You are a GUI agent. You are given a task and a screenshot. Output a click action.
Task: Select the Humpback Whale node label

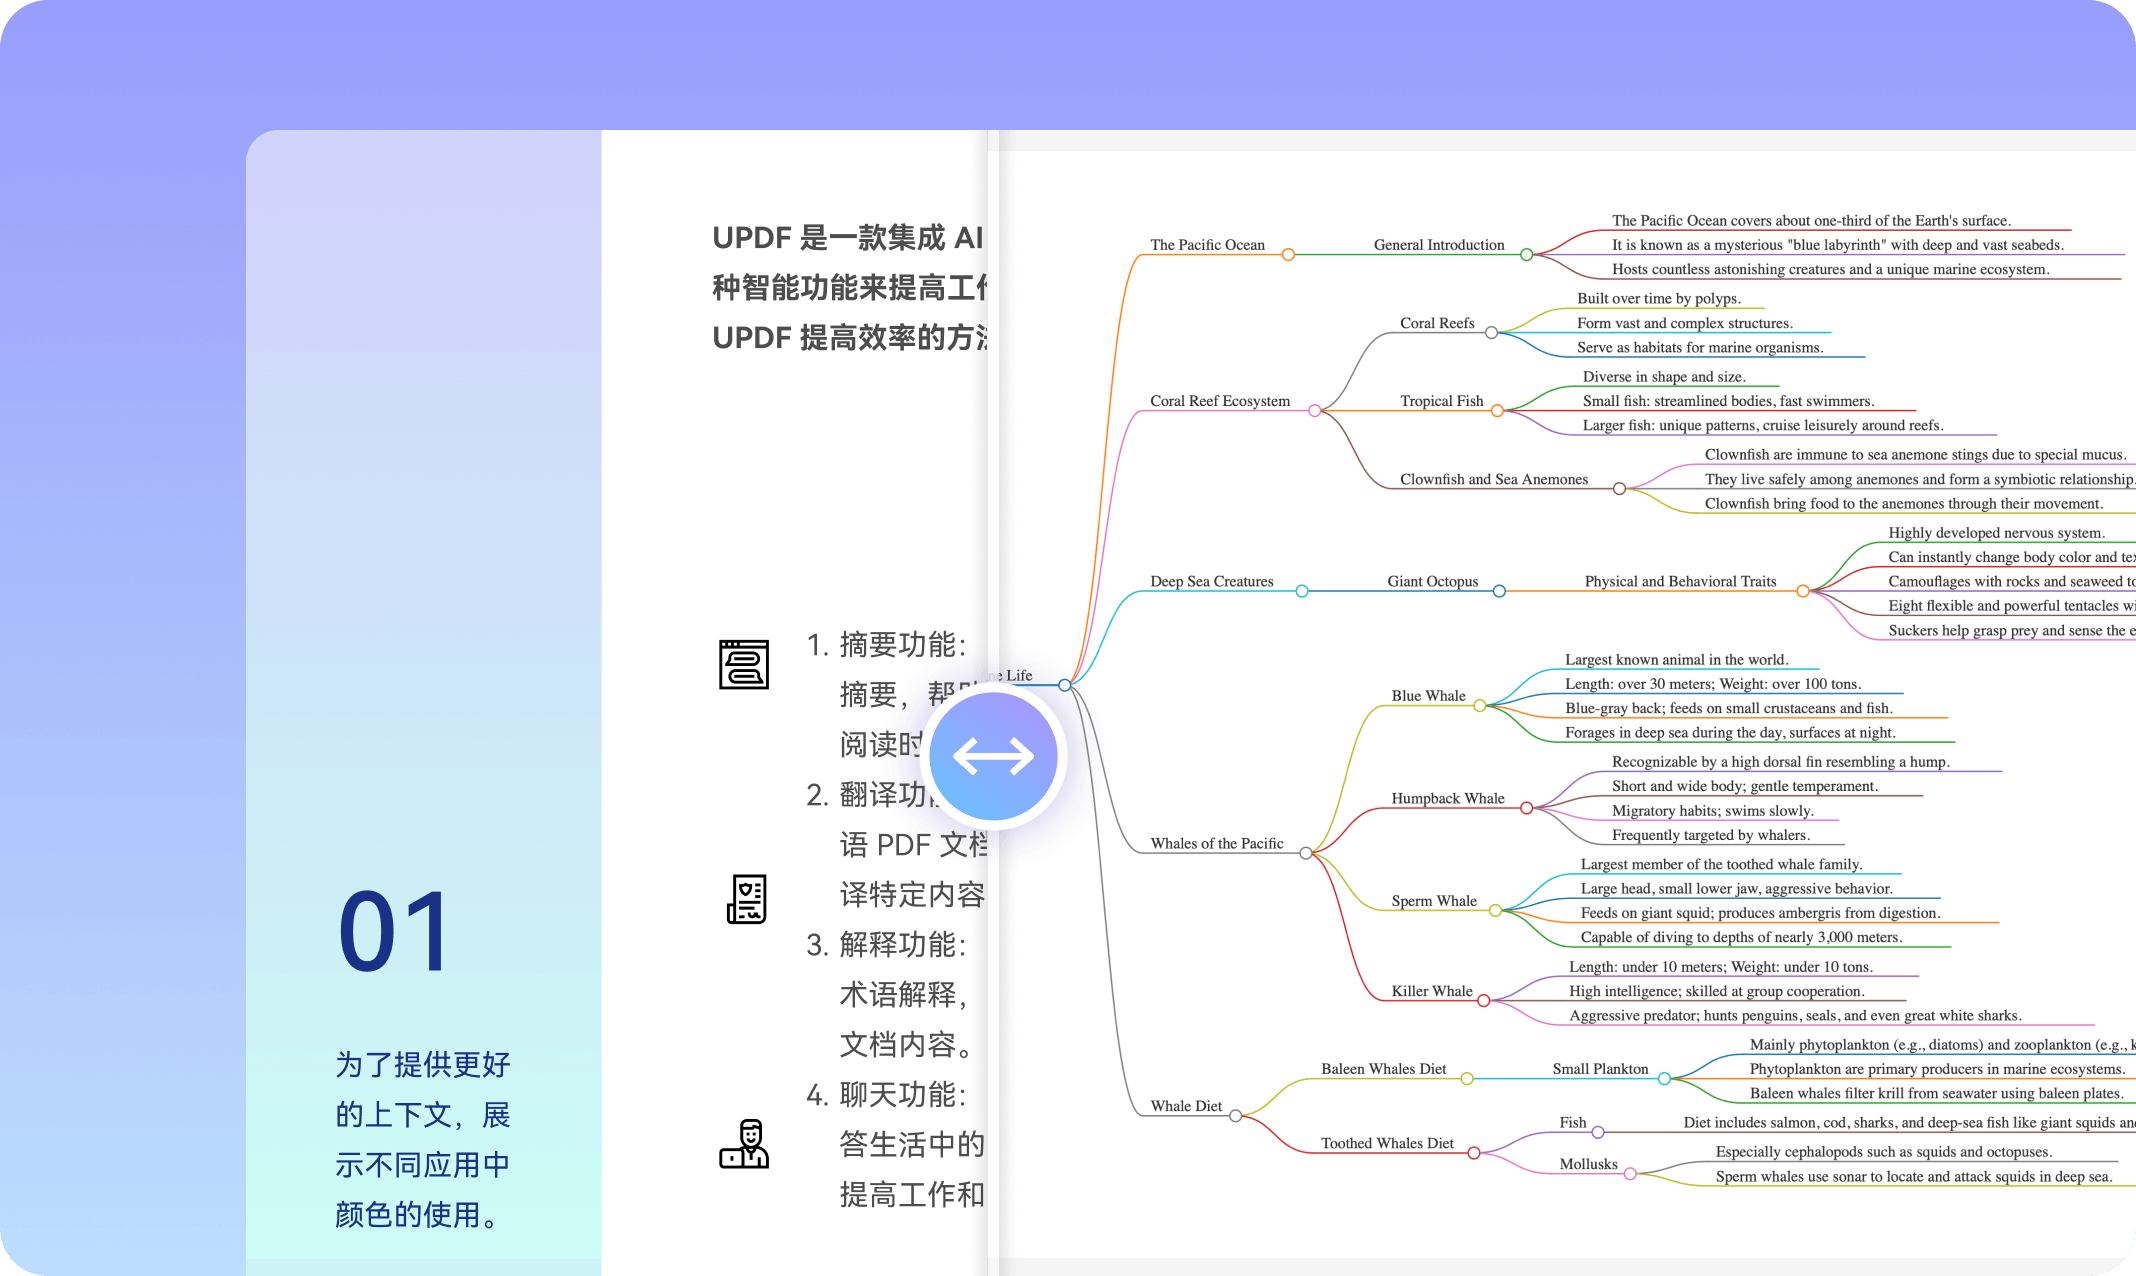click(x=1447, y=798)
